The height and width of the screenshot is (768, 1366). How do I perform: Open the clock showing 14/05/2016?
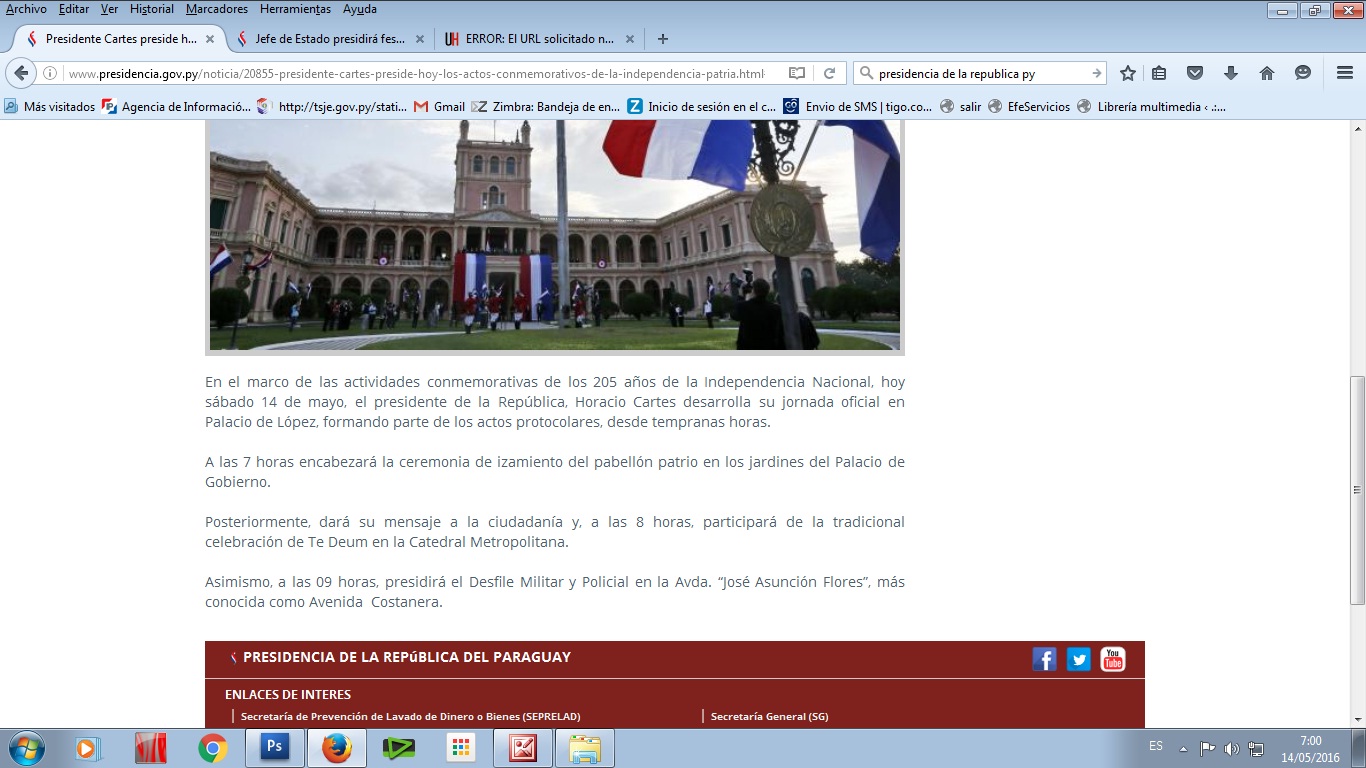(x=1311, y=749)
